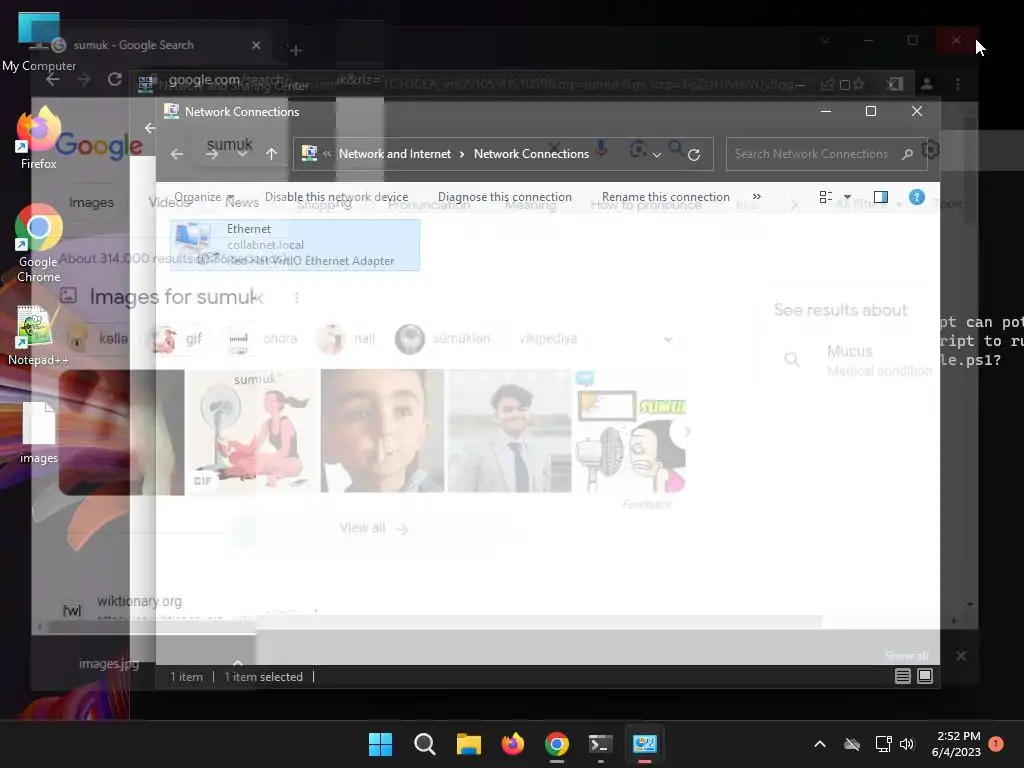Switch to Chrome from the taskbar
Screen dimensions: 1024x768
[x=556, y=744]
